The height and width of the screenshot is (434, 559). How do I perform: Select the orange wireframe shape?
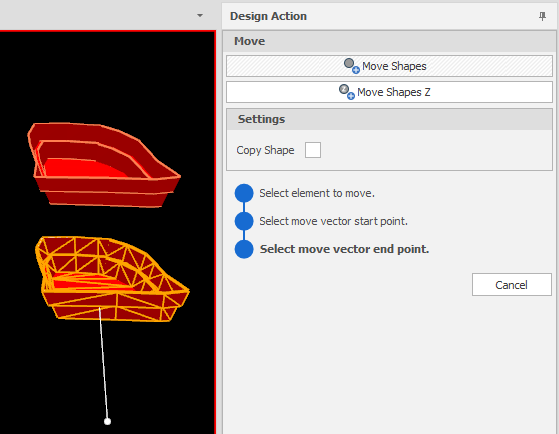point(112,279)
